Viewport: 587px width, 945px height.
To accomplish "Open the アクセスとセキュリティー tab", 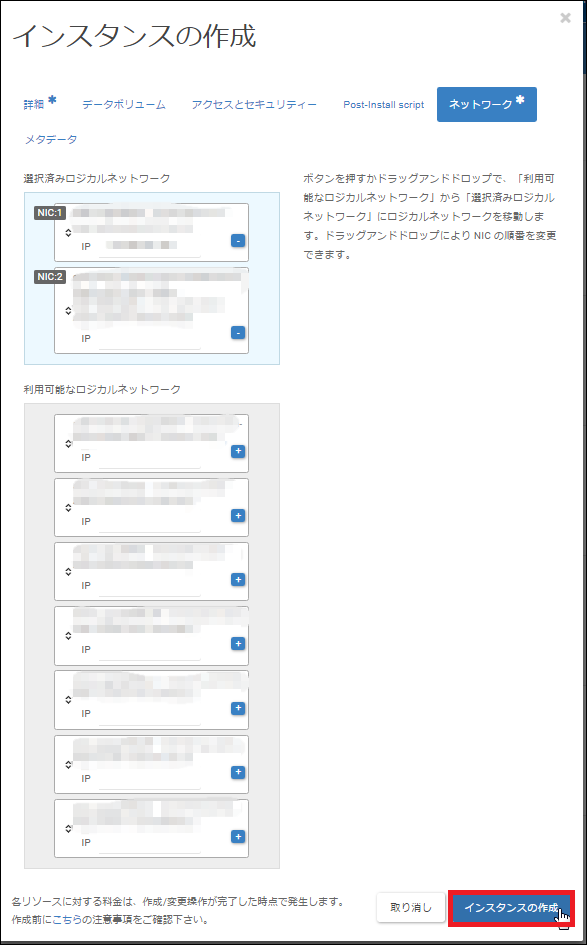I will click(254, 105).
